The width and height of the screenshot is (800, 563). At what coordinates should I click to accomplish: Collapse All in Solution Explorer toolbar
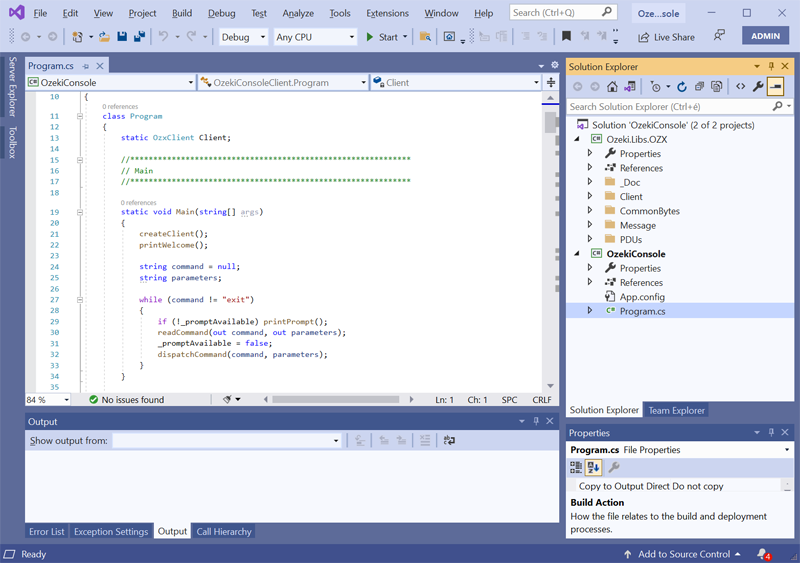[699, 87]
